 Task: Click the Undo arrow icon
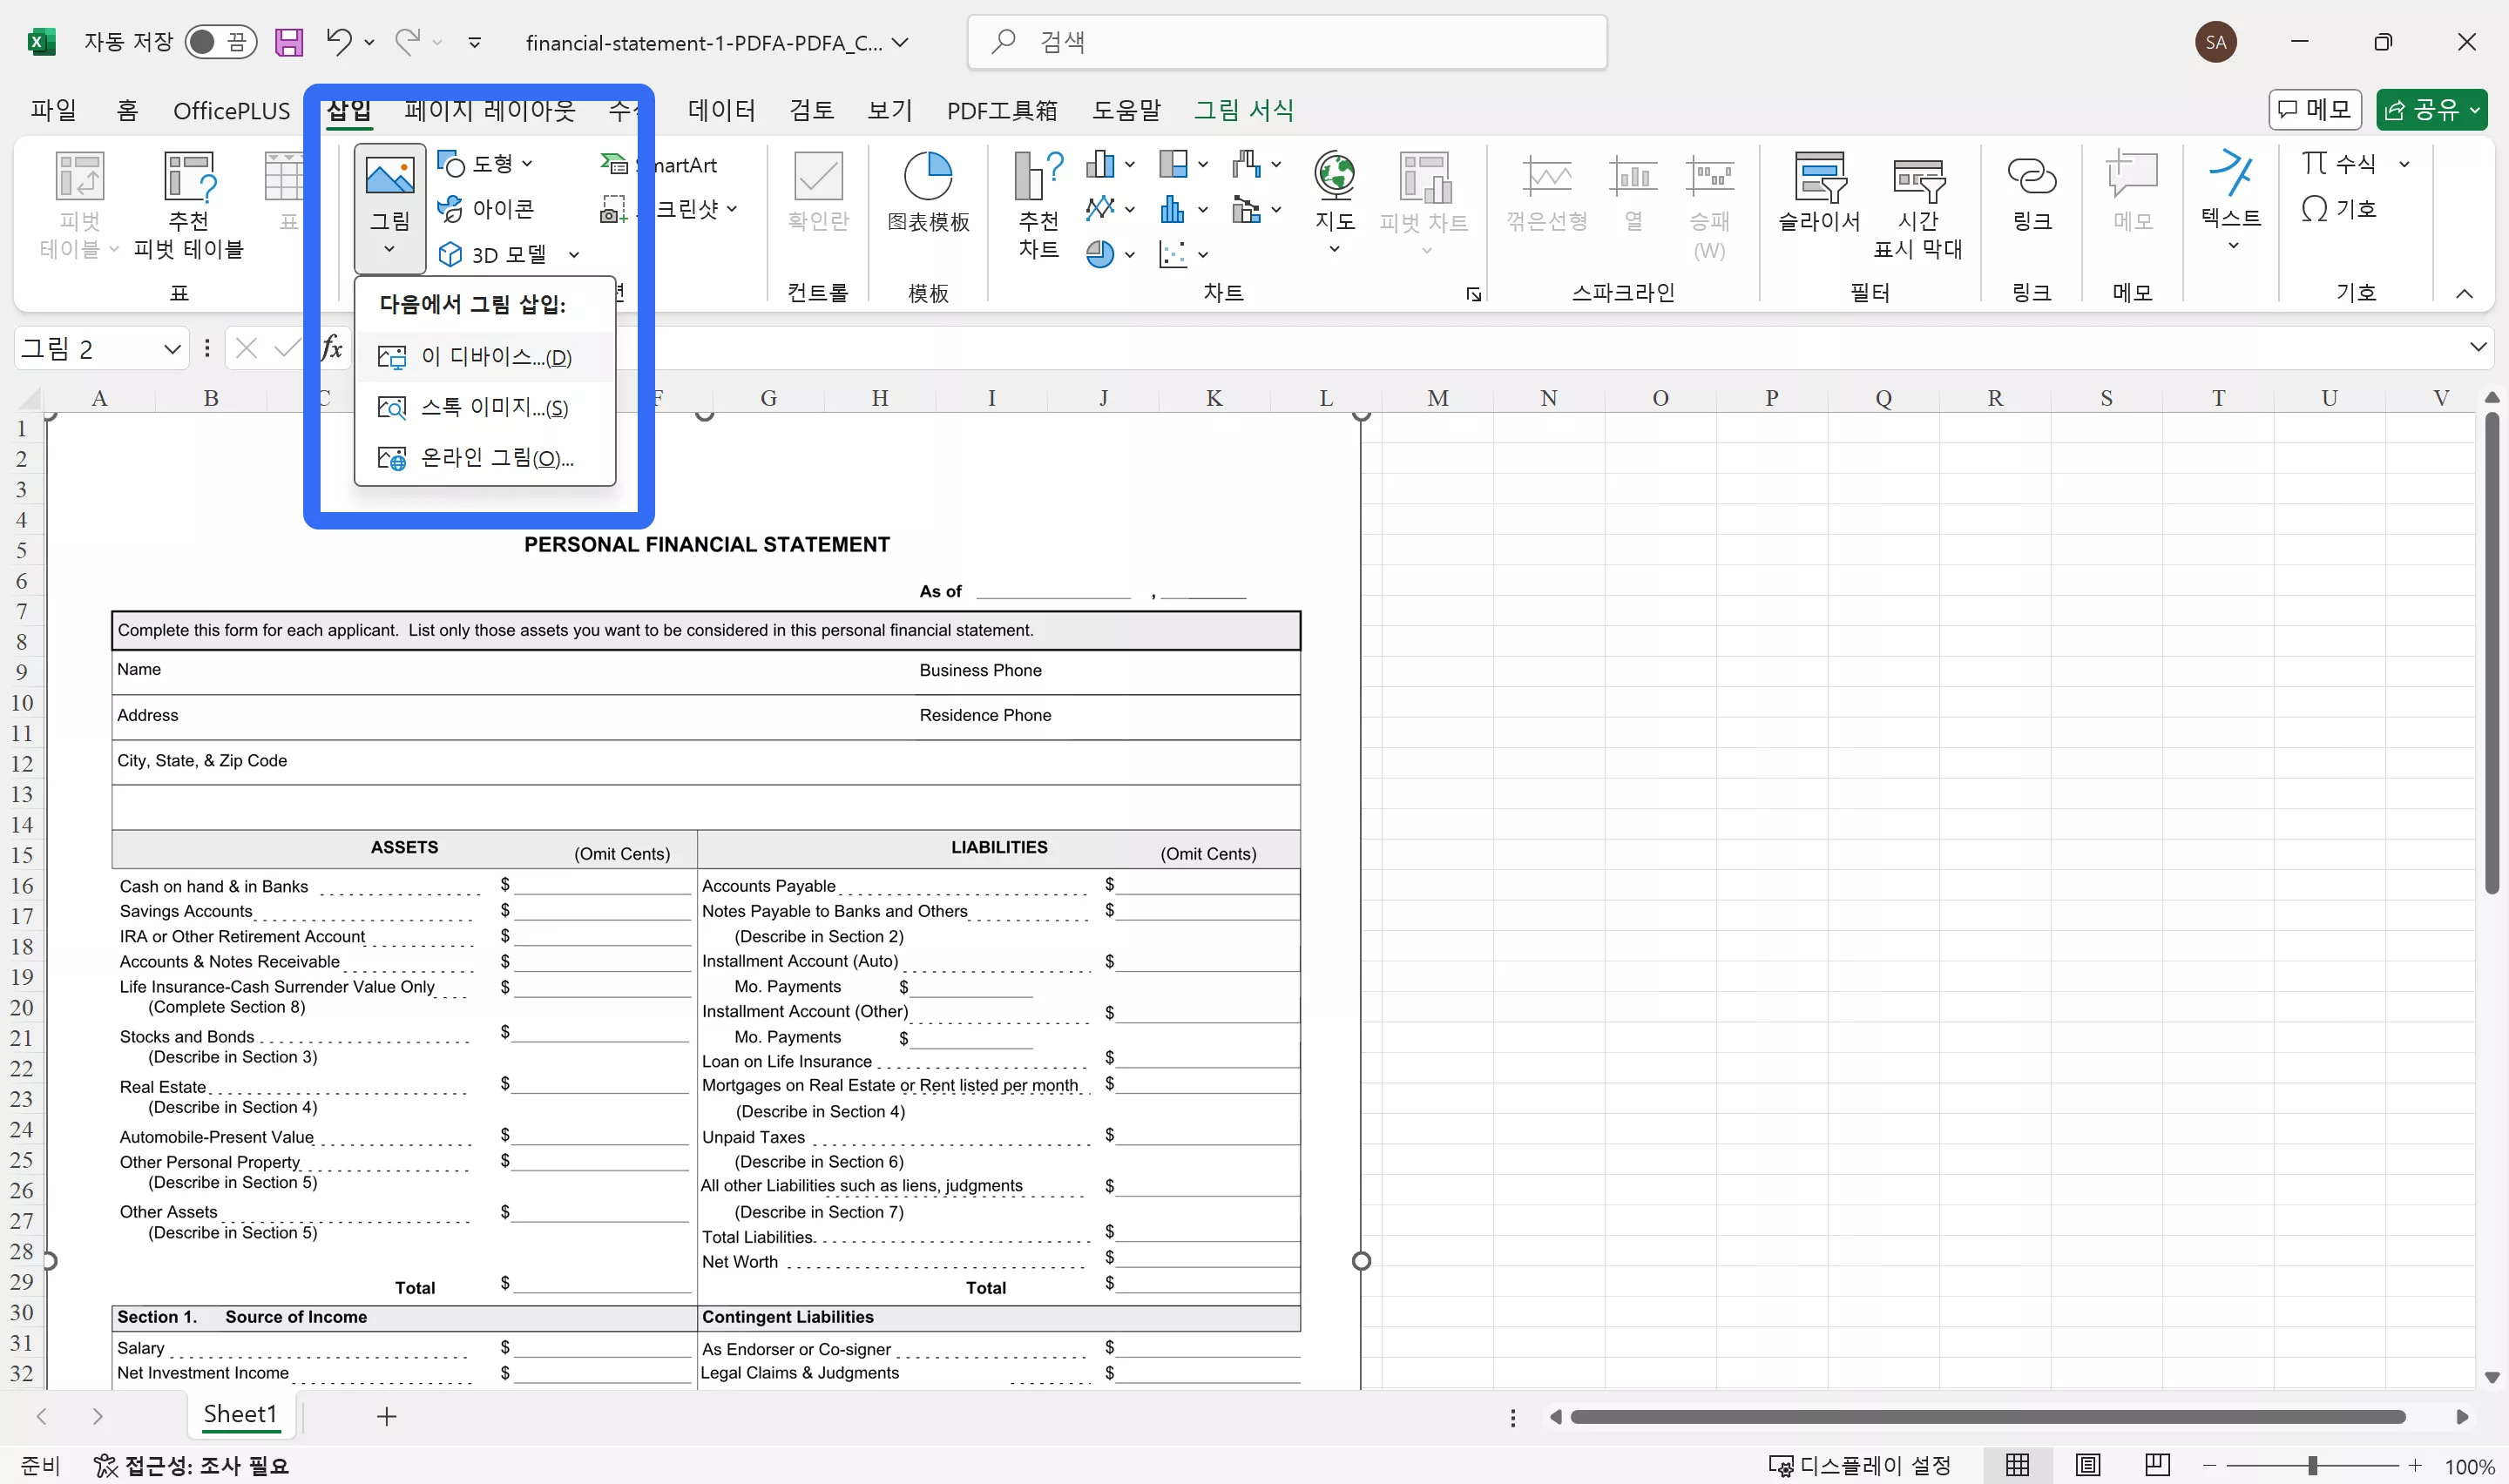pos(339,41)
